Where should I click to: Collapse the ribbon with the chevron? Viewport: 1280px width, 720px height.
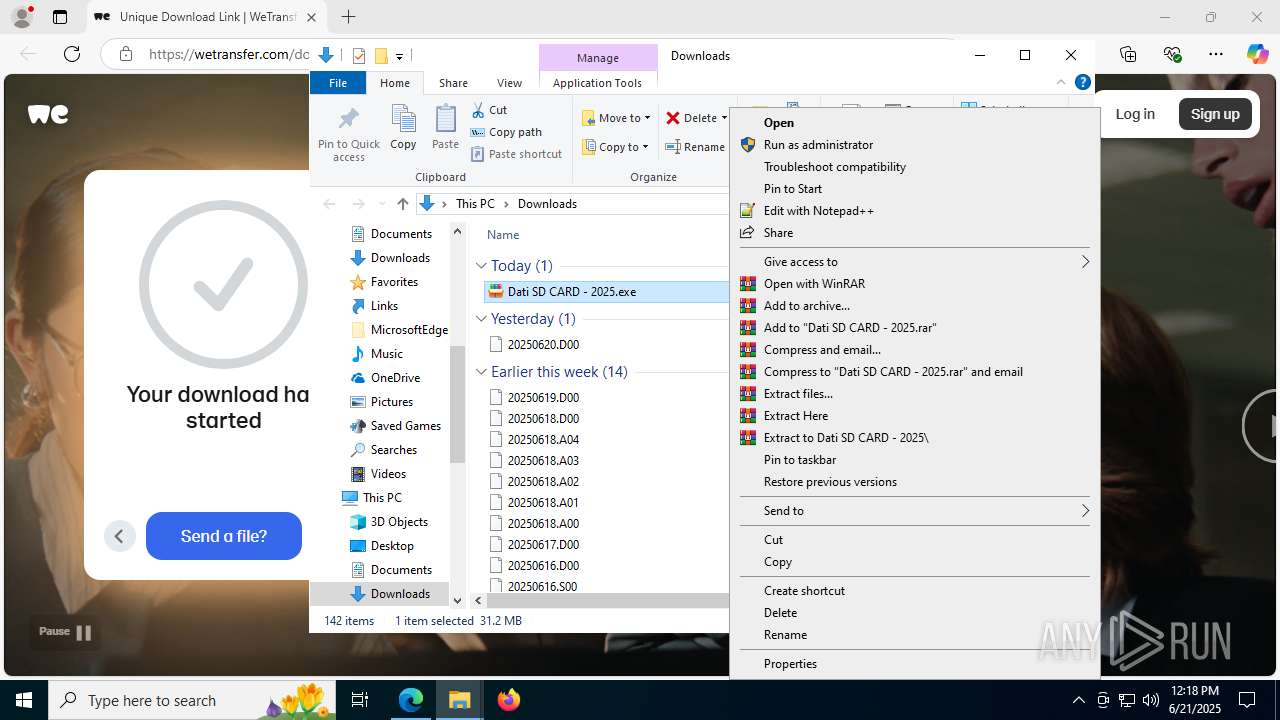(1061, 82)
